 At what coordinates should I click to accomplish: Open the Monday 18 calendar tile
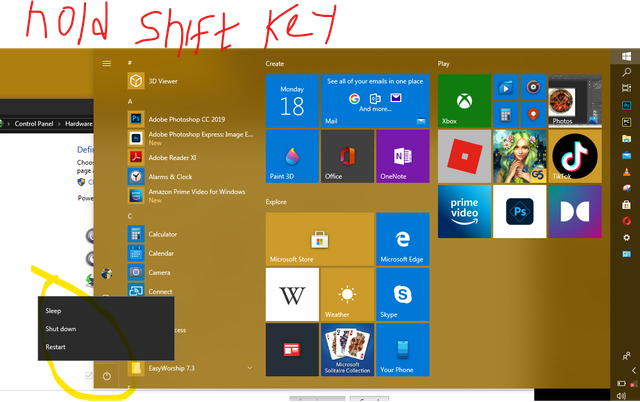click(292, 101)
